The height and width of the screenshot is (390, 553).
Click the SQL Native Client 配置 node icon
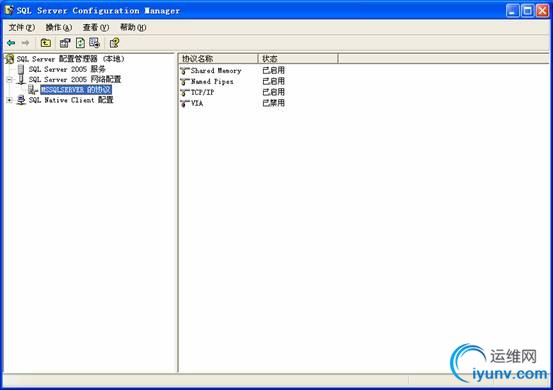pos(21,100)
